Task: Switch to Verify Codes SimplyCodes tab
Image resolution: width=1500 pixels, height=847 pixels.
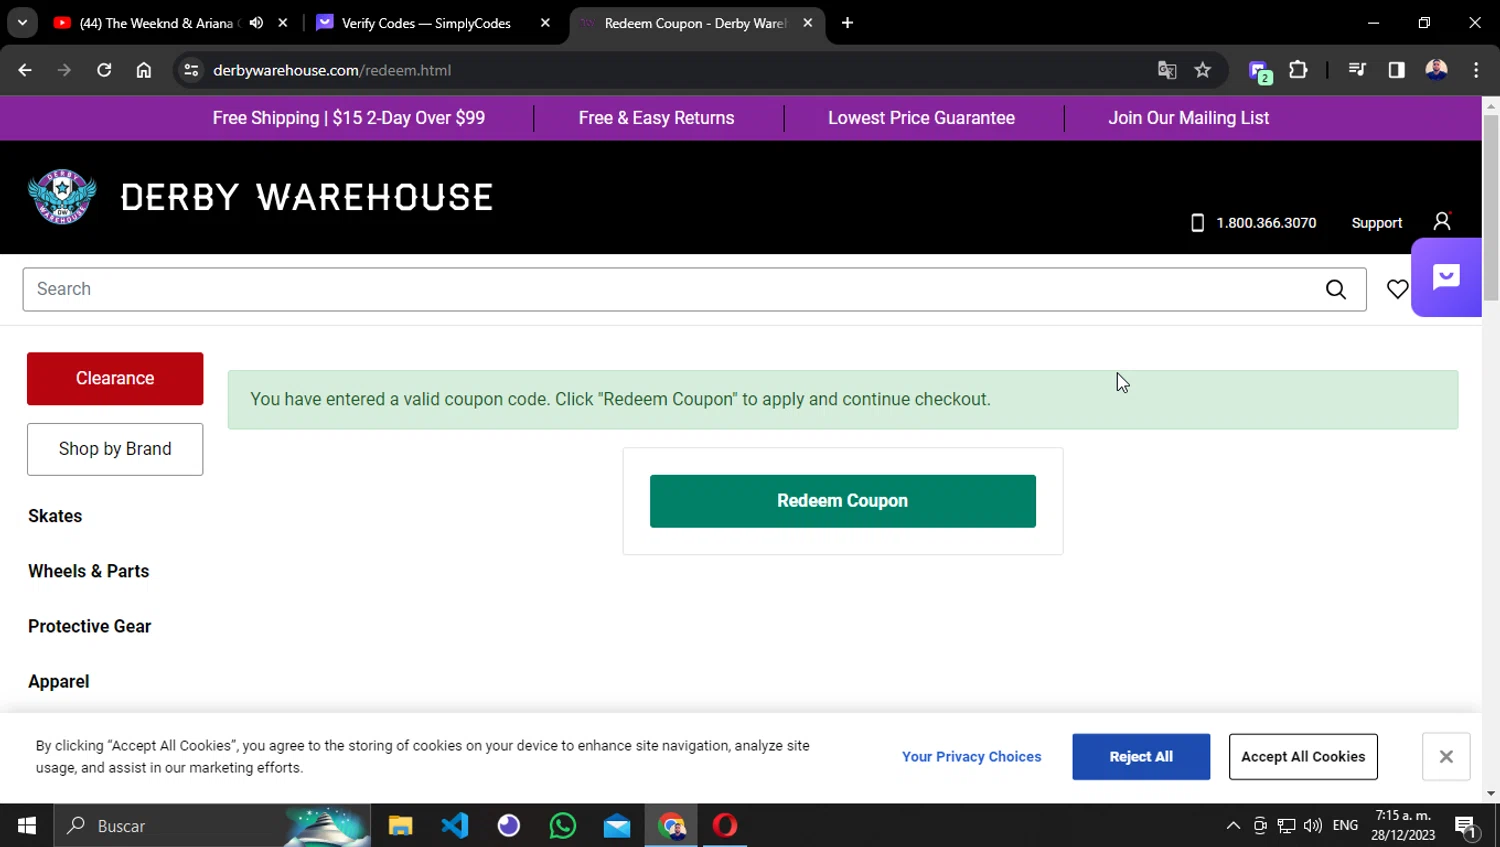Action: [427, 23]
